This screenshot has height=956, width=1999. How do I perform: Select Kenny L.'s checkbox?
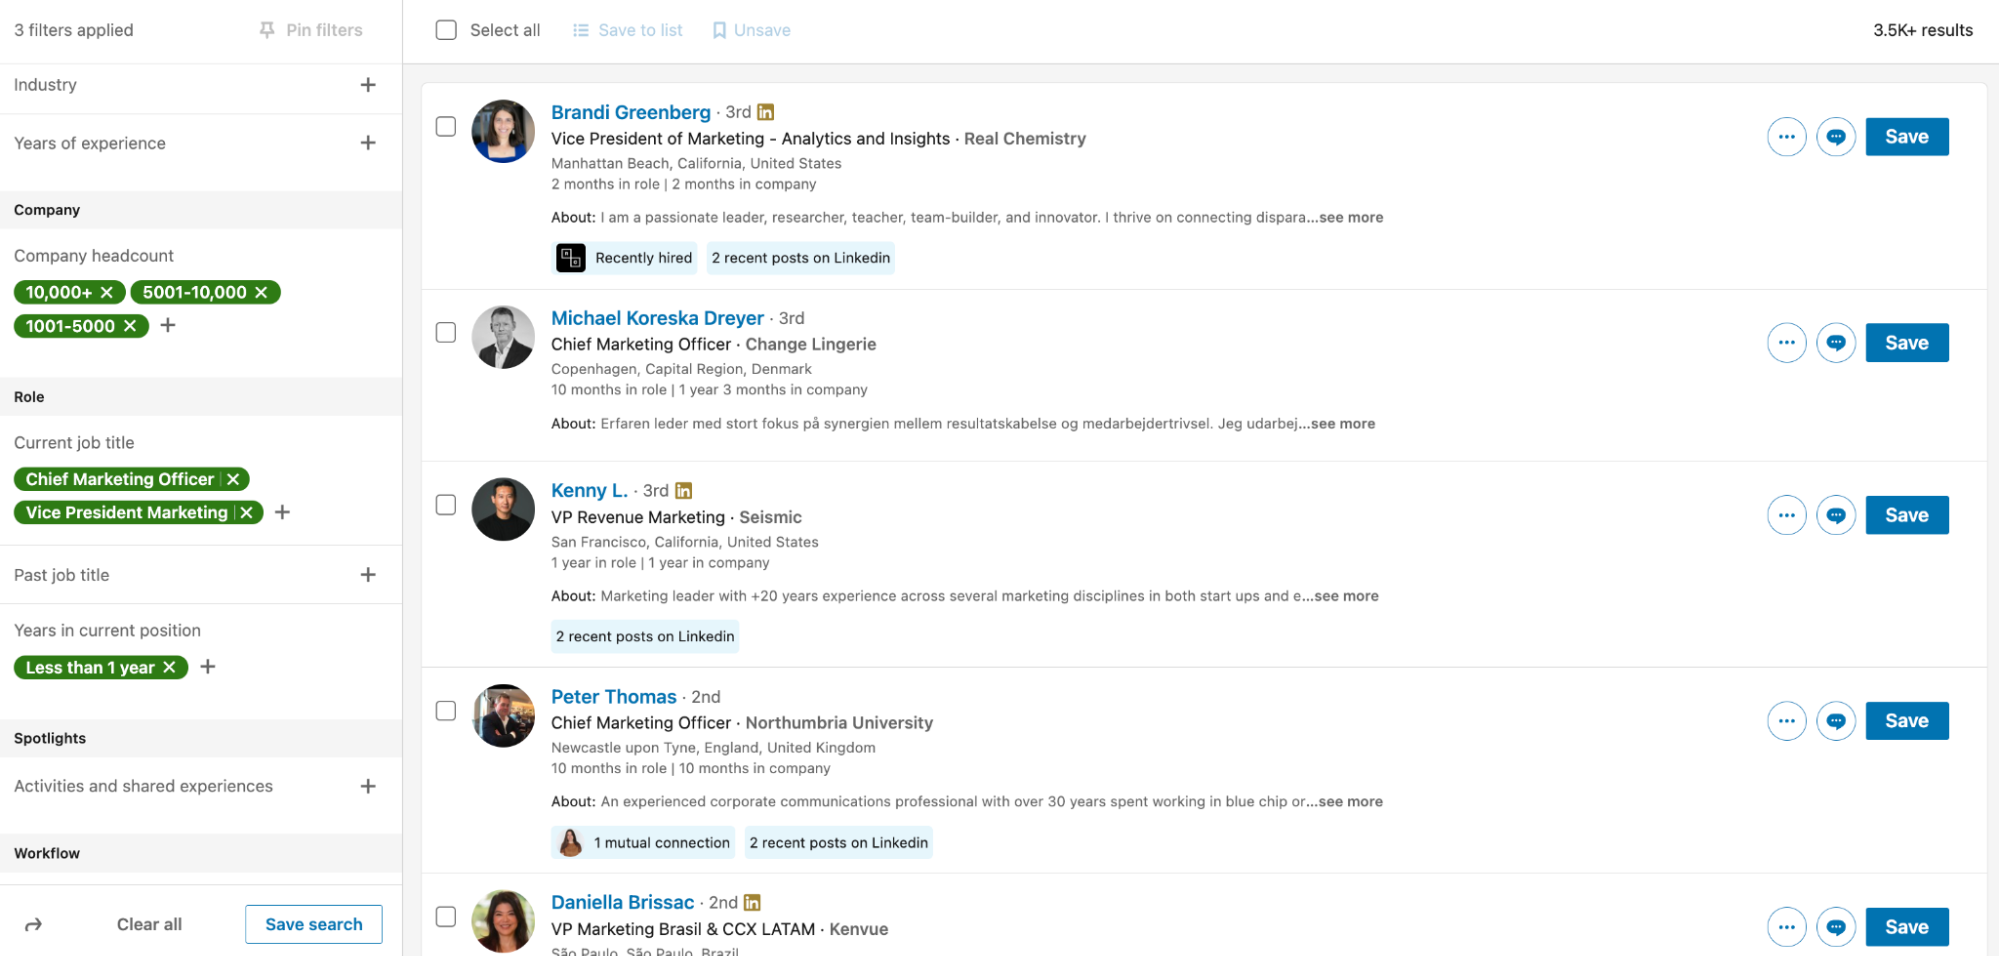(x=446, y=505)
